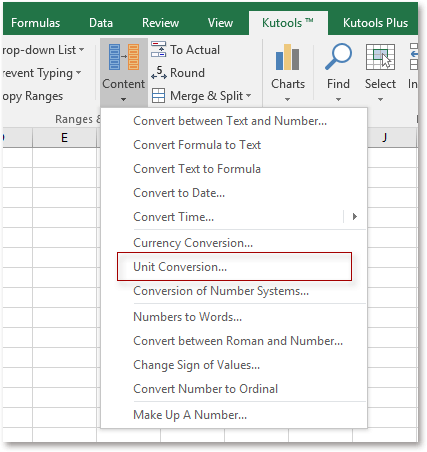Switch to the Kutools Plus tab

coord(375,23)
